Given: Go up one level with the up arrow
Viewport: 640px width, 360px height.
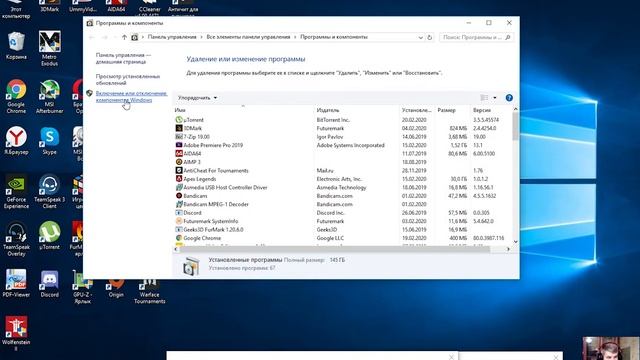Looking at the screenshot, I should tap(124, 37).
